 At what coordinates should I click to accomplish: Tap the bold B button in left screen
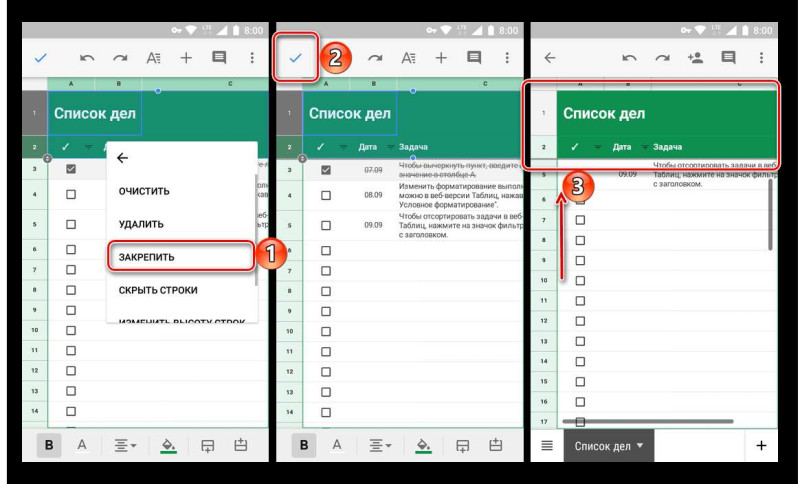[x=49, y=445]
